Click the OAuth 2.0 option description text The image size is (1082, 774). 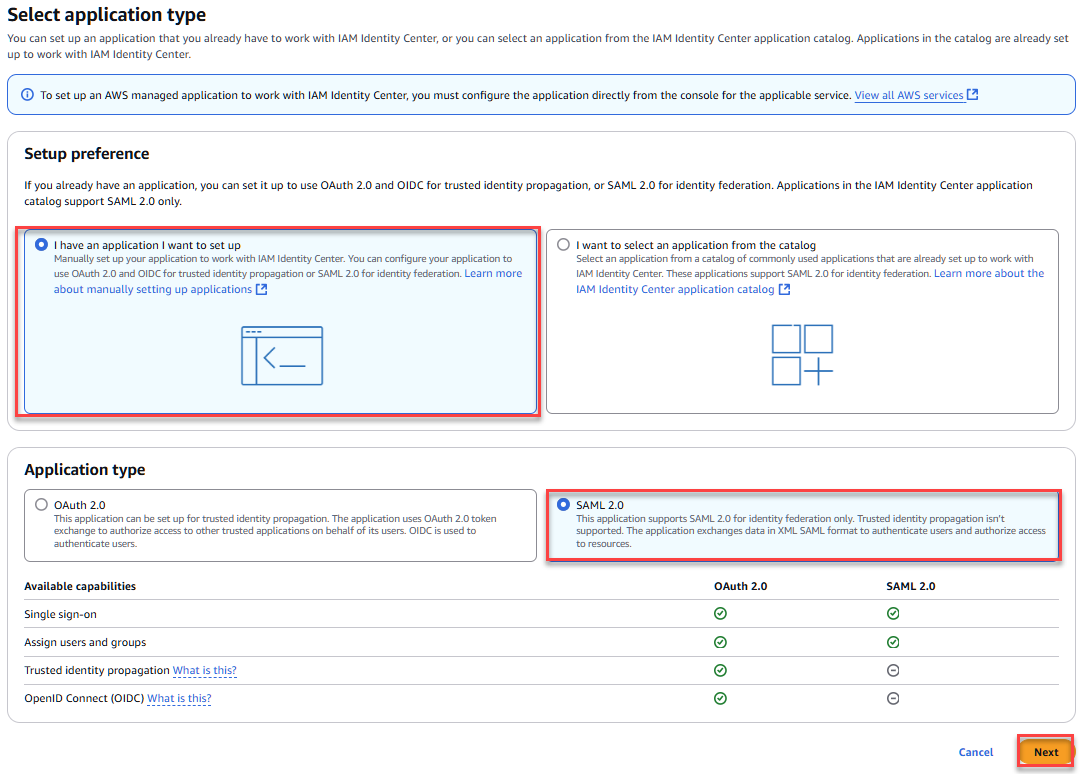[x=275, y=531]
